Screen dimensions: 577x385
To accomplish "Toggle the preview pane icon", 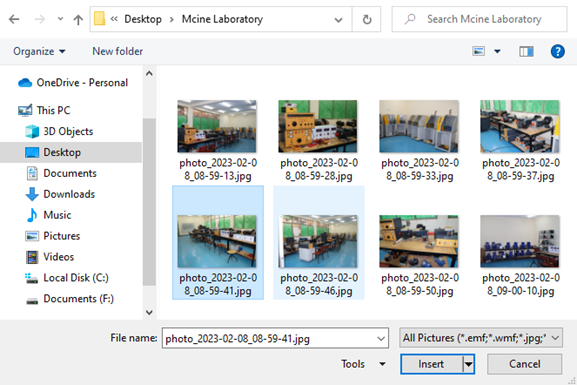I will pyautogui.click(x=526, y=51).
